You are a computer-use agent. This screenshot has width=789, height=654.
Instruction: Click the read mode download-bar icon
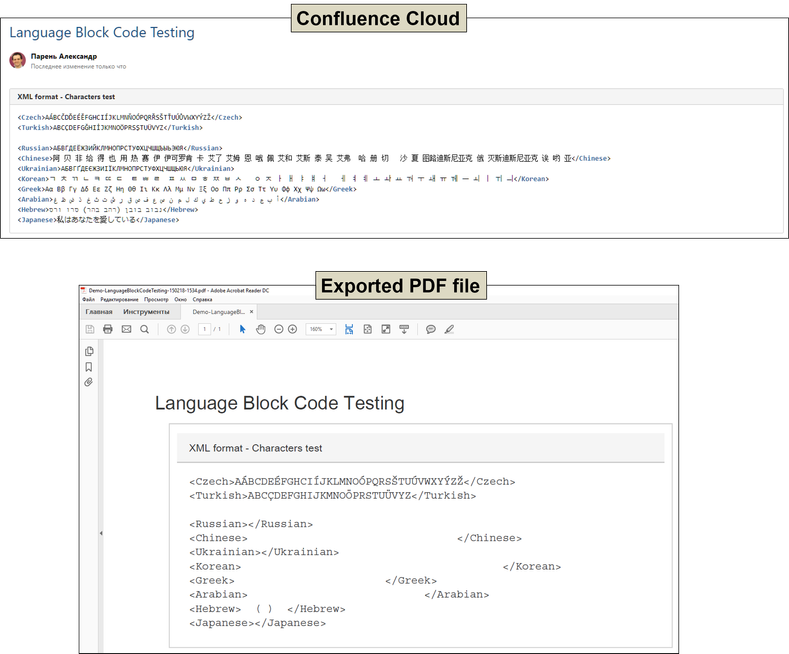point(404,329)
